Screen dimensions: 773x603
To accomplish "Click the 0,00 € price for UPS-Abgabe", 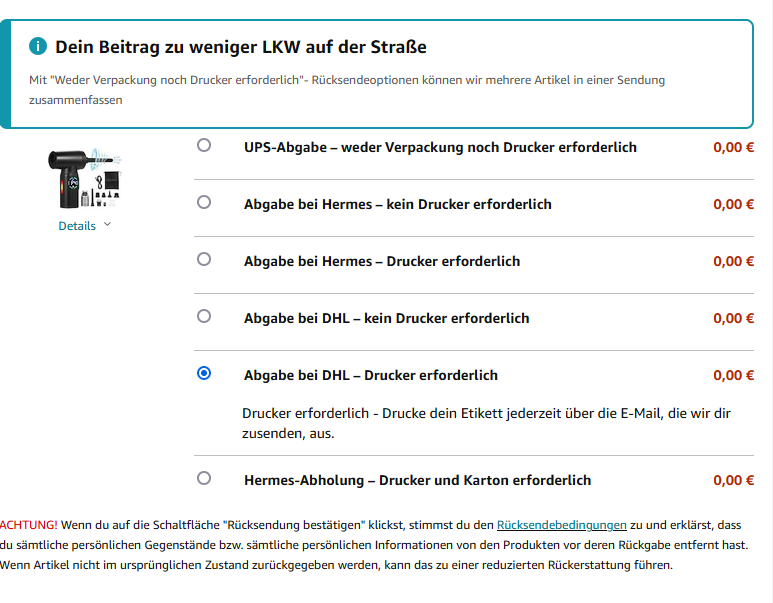I will [733, 147].
